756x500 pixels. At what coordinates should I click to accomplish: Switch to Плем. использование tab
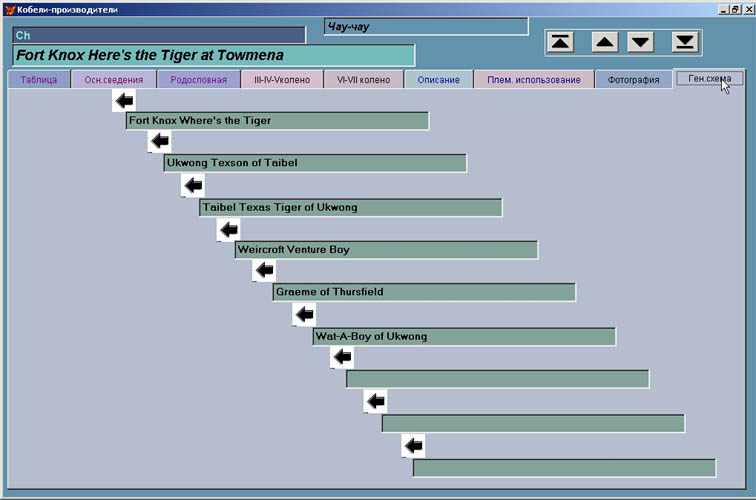(534, 80)
